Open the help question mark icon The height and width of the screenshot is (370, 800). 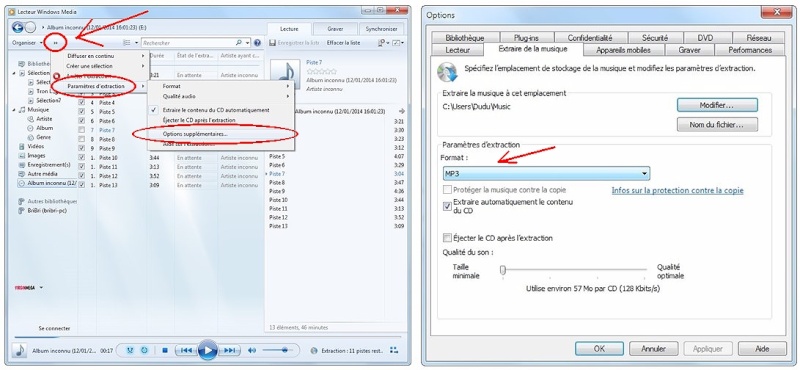(257, 43)
